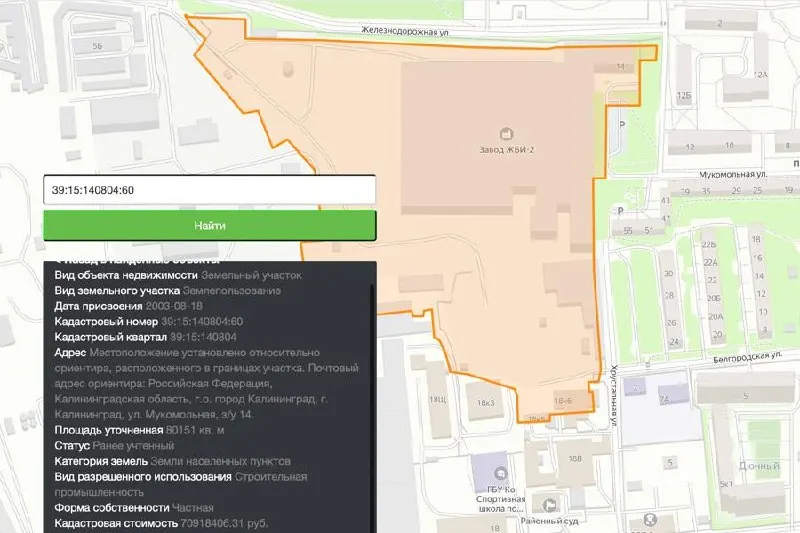Click the Вид объекта недвижимости row
This screenshot has width=800, height=533.
178,275
